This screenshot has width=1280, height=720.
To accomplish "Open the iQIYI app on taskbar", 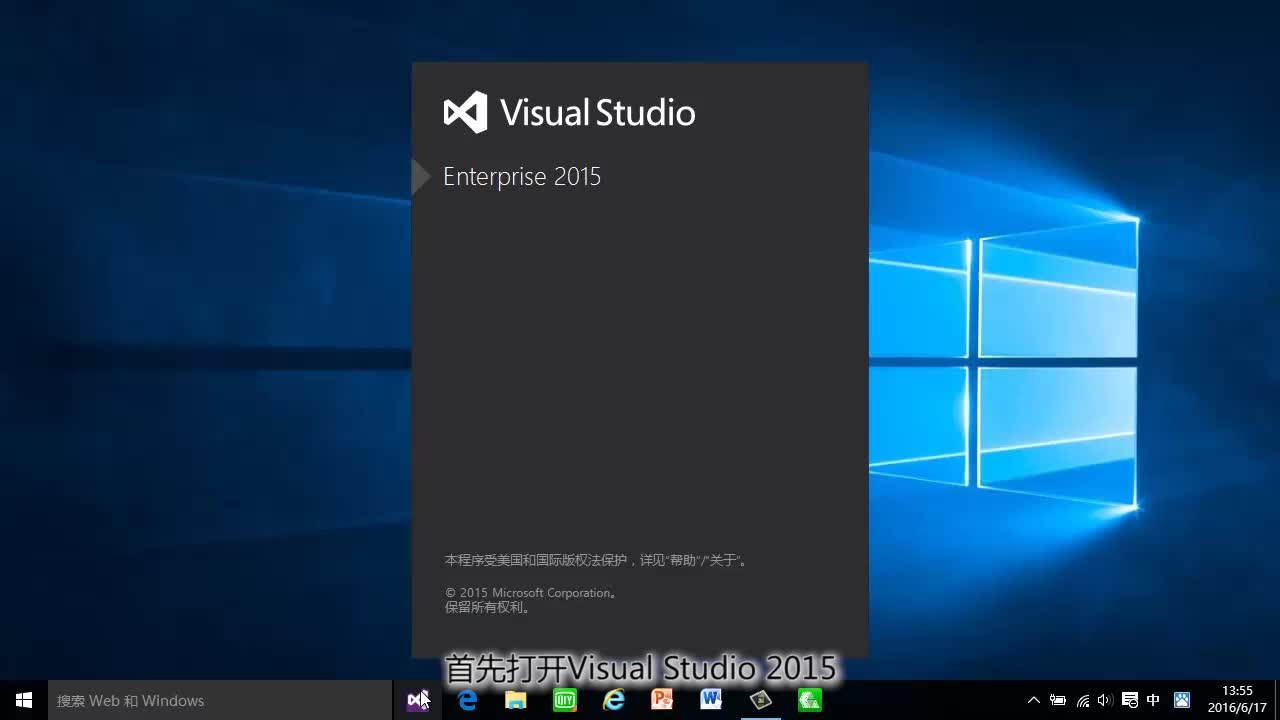I will point(565,701).
